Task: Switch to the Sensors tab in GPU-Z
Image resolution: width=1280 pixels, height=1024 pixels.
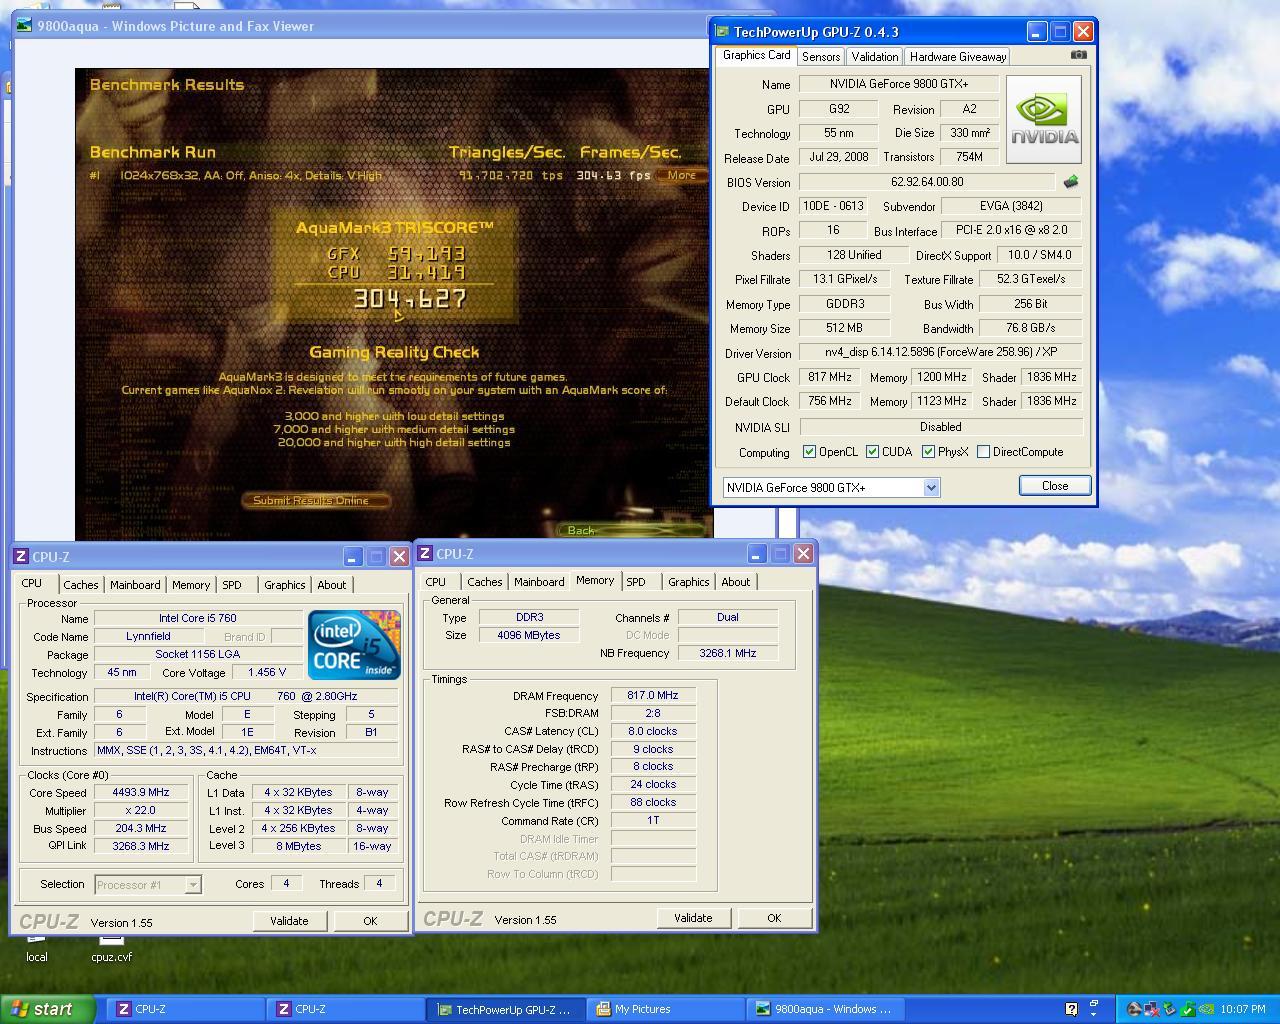Action: [x=821, y=57]
